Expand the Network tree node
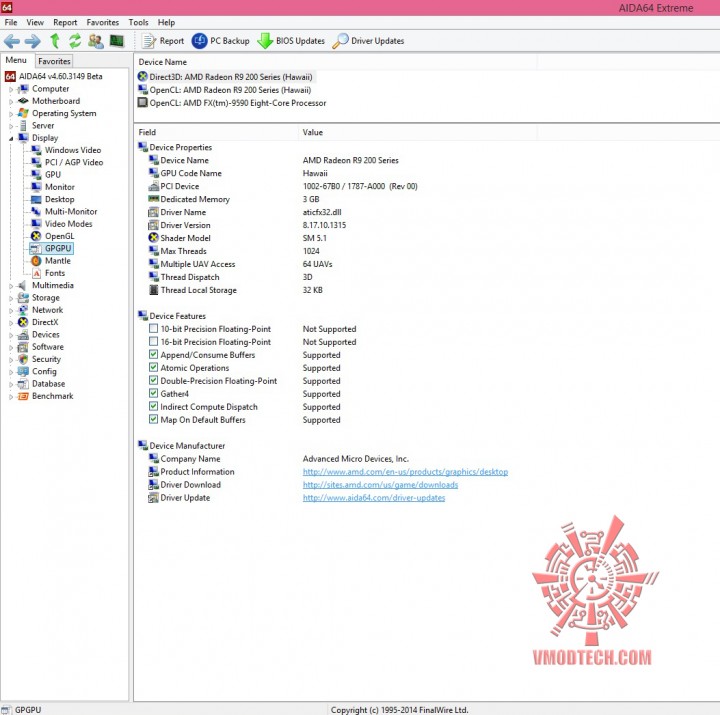 click(x=11, y=311)
